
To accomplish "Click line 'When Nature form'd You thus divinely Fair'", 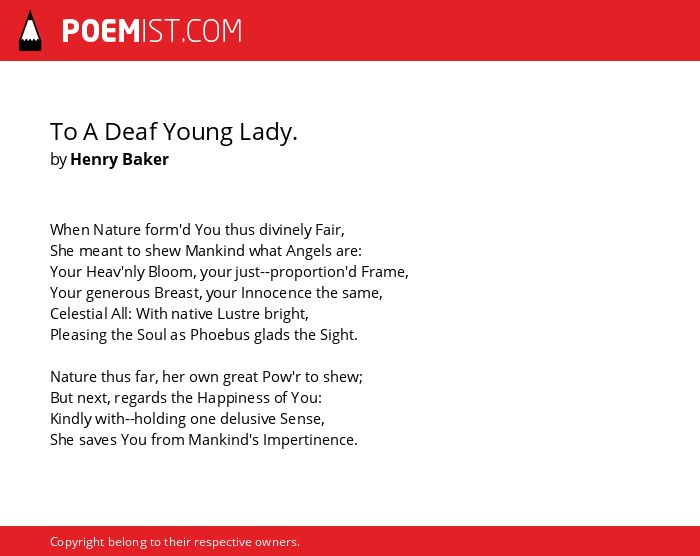I will pyautogui.click(x=197, y=230).
